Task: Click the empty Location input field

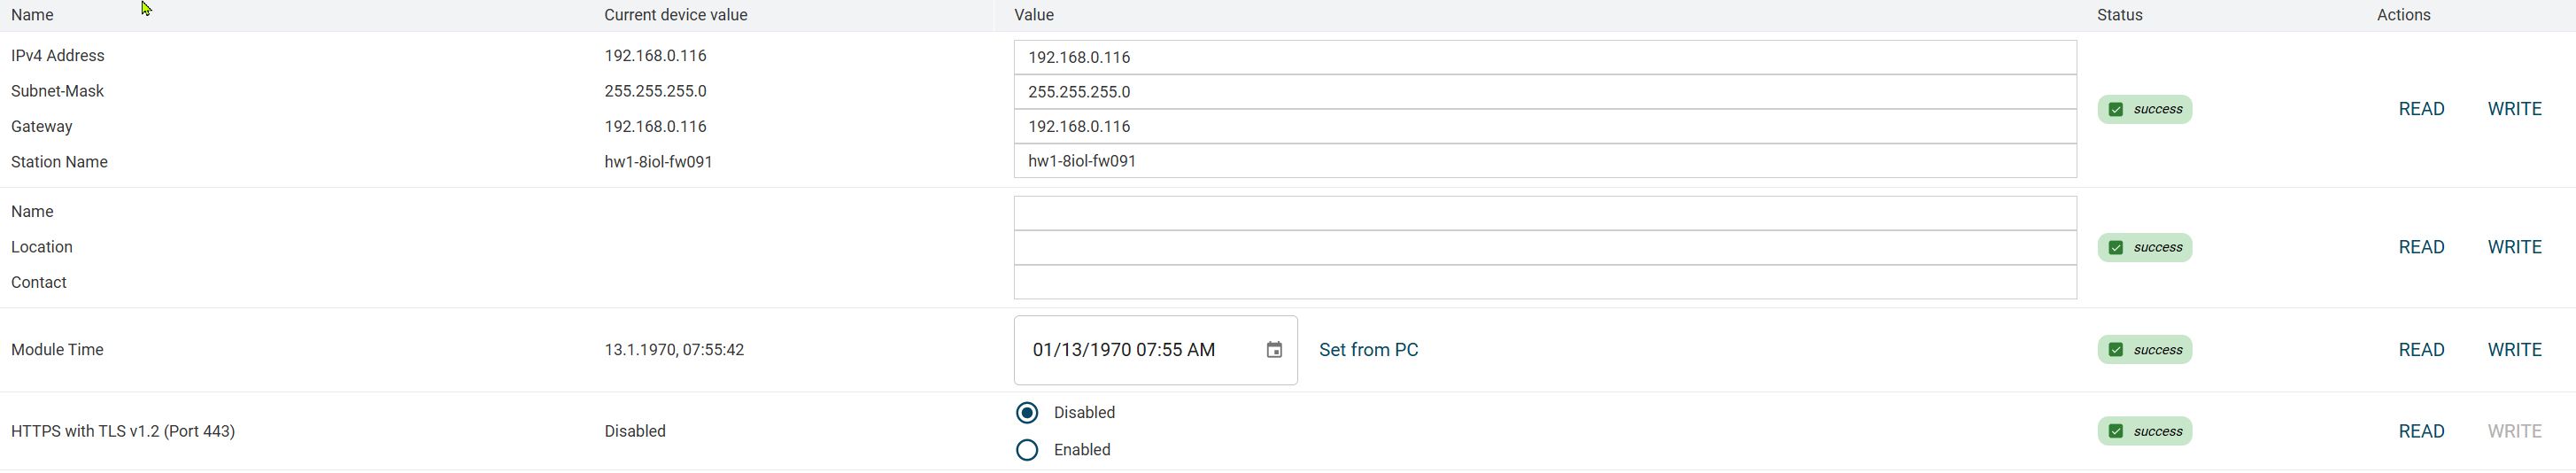Action: 1544,248
